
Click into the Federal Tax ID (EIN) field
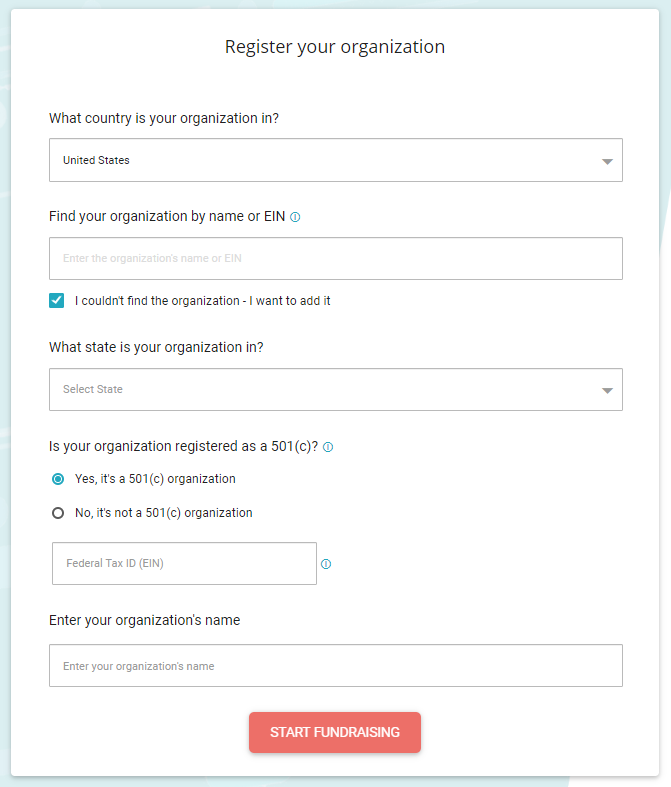(184, 563)
